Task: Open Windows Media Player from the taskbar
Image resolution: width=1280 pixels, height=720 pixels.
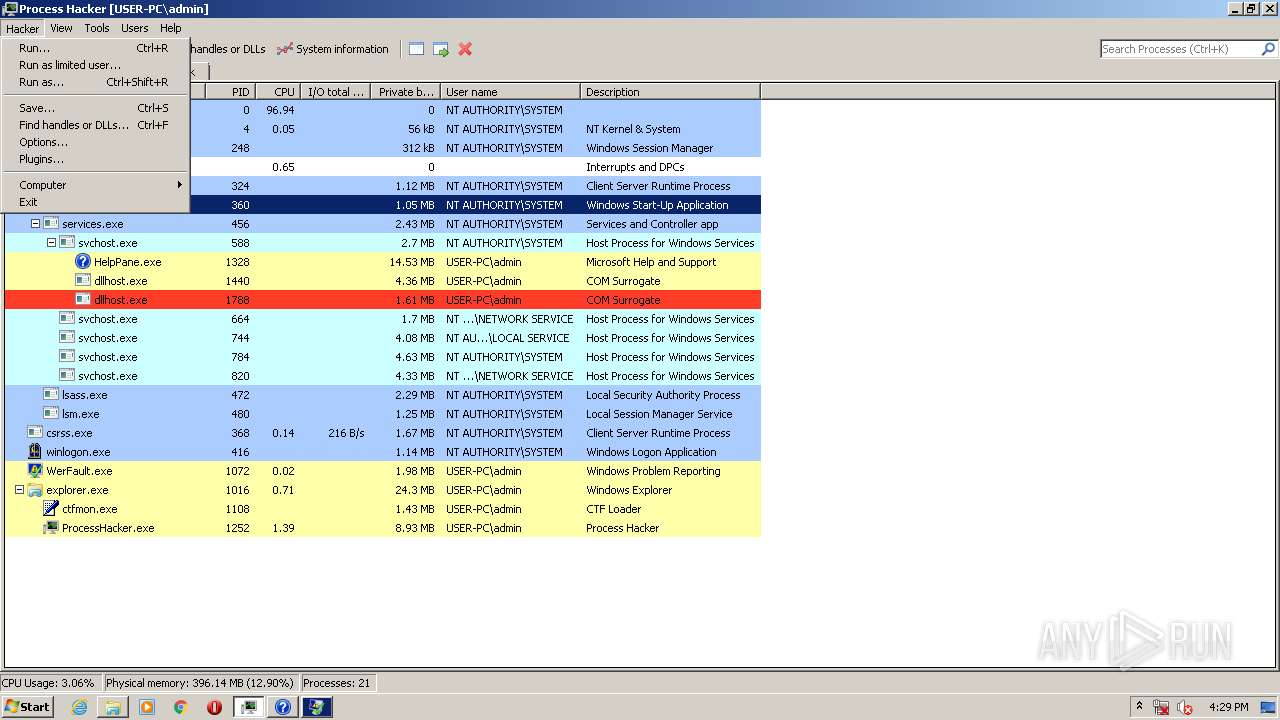Action: (x=147, y=707)
